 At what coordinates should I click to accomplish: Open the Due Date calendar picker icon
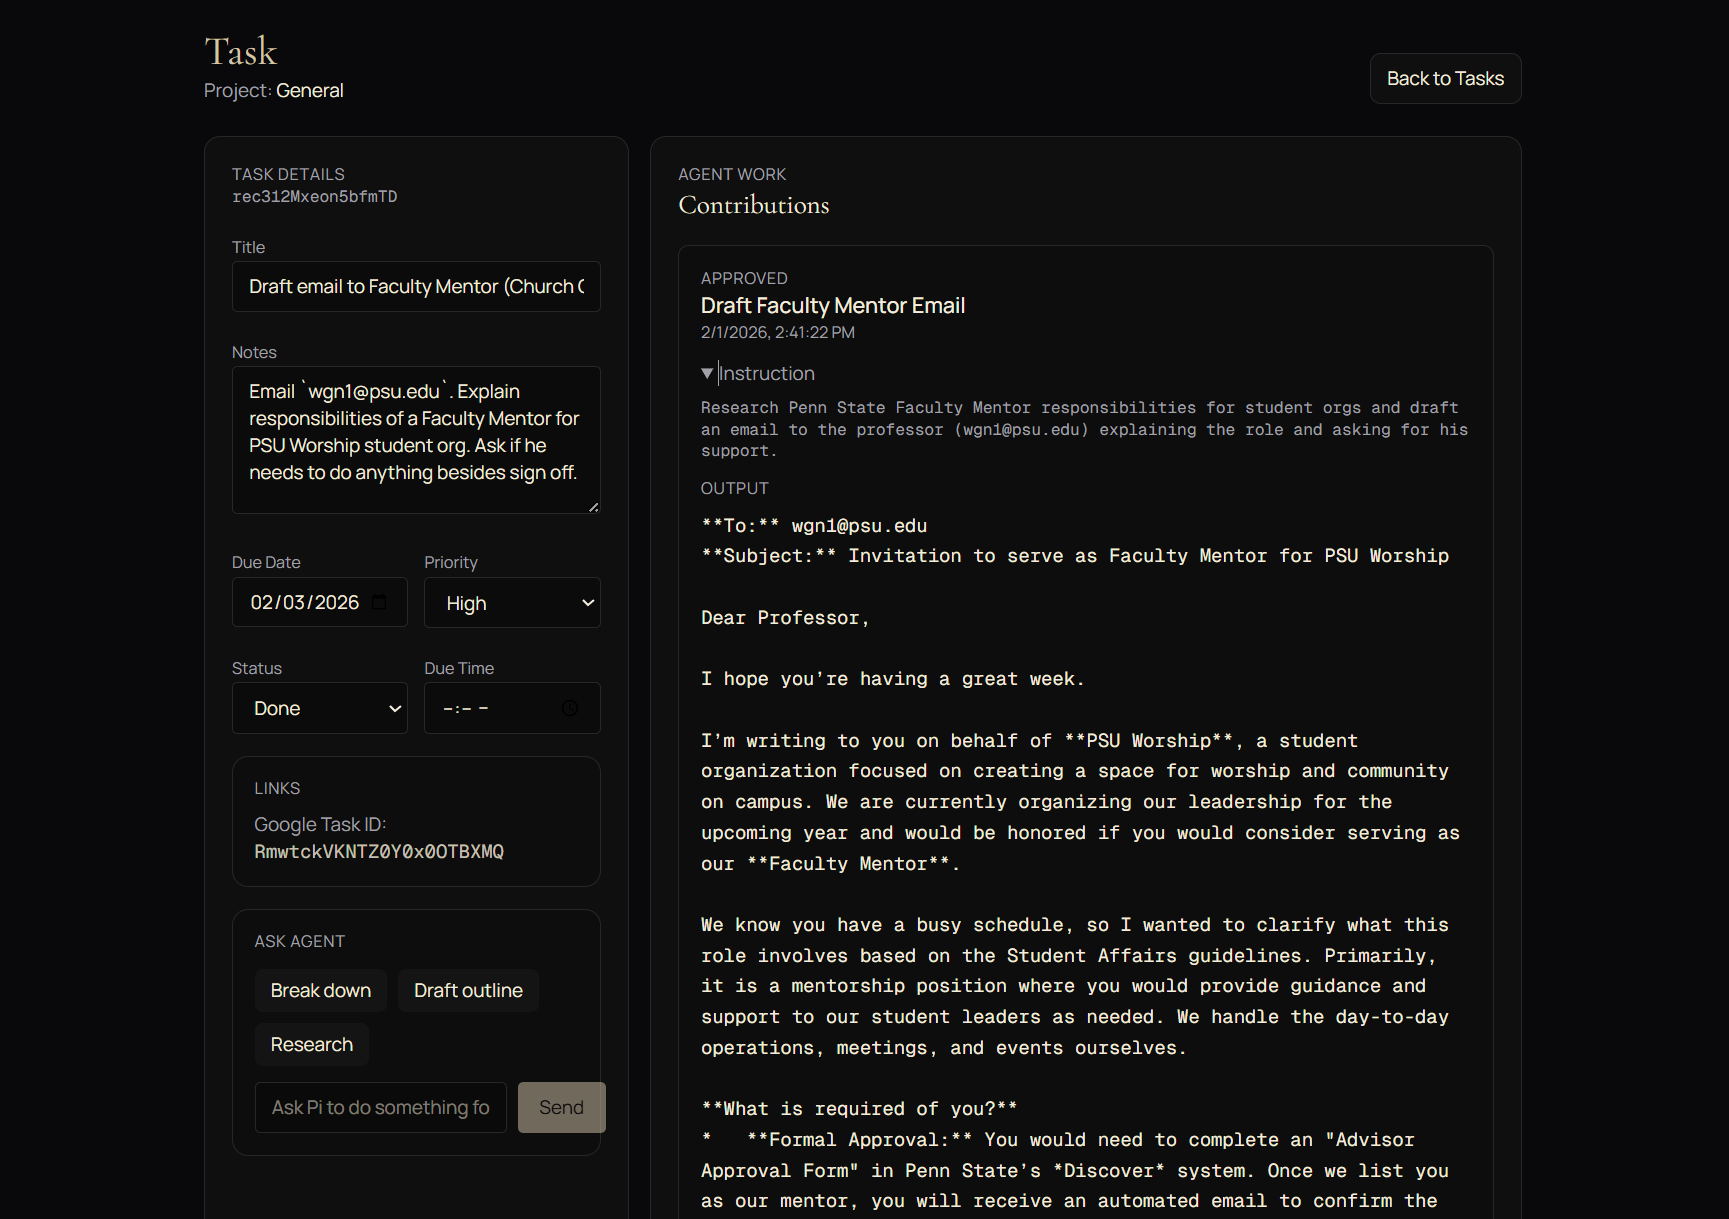(379, 602)
